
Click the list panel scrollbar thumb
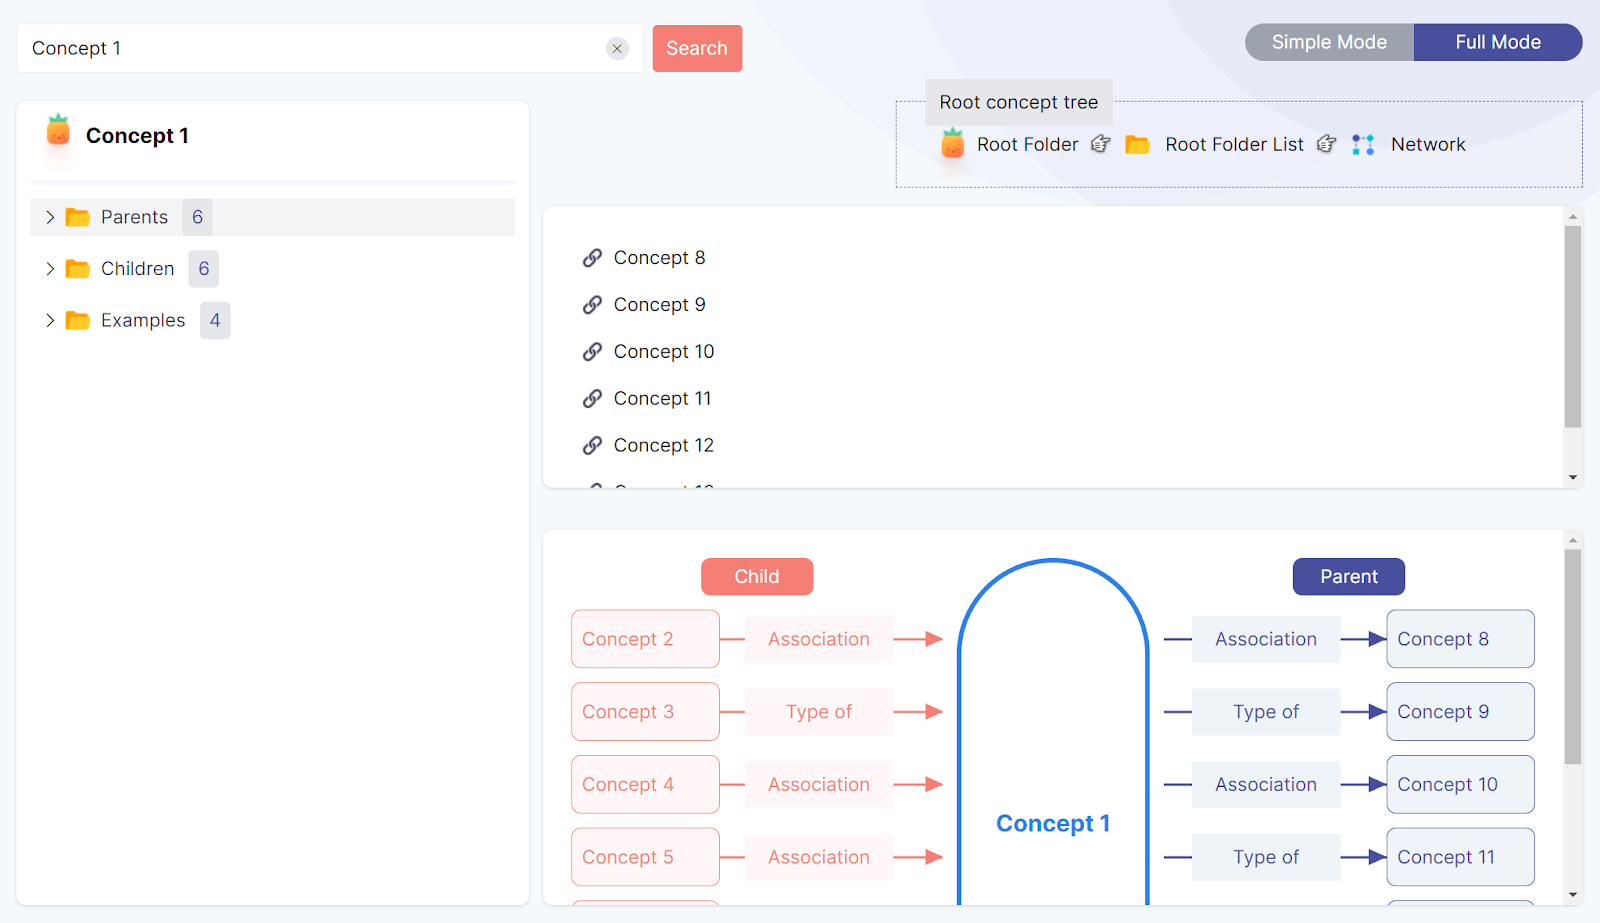(1573, 327)
